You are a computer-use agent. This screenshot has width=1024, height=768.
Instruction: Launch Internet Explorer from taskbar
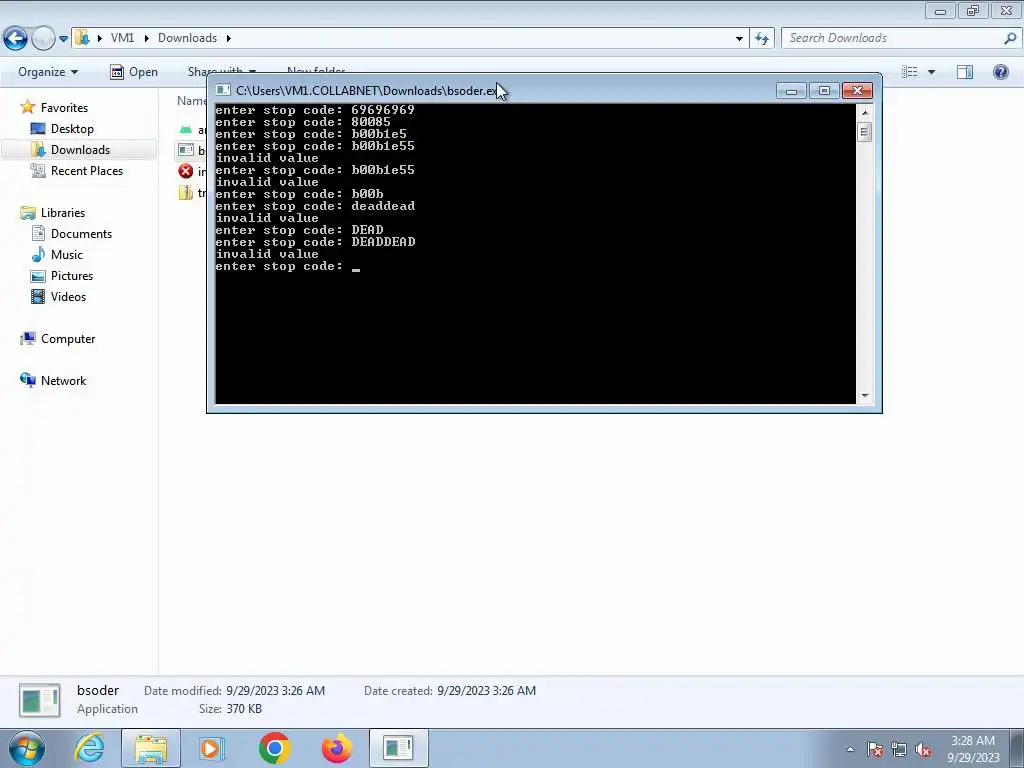pyautogui.click(x=89, y=748)
